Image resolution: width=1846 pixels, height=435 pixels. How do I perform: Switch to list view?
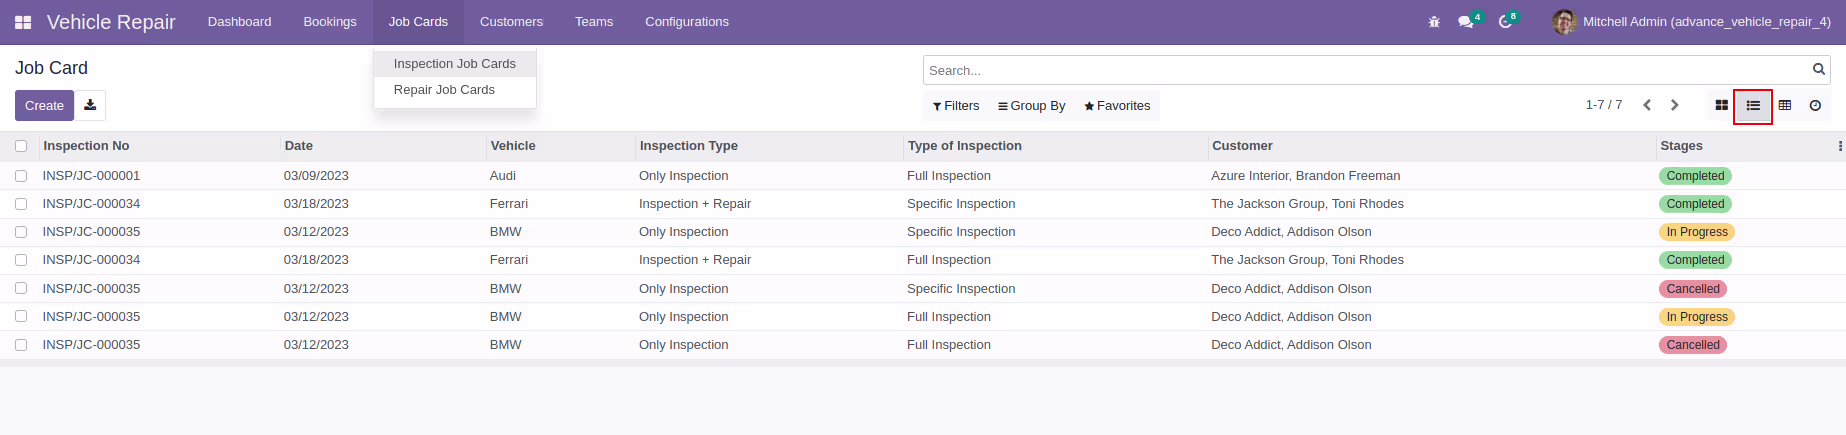(x=1753, y=105)
